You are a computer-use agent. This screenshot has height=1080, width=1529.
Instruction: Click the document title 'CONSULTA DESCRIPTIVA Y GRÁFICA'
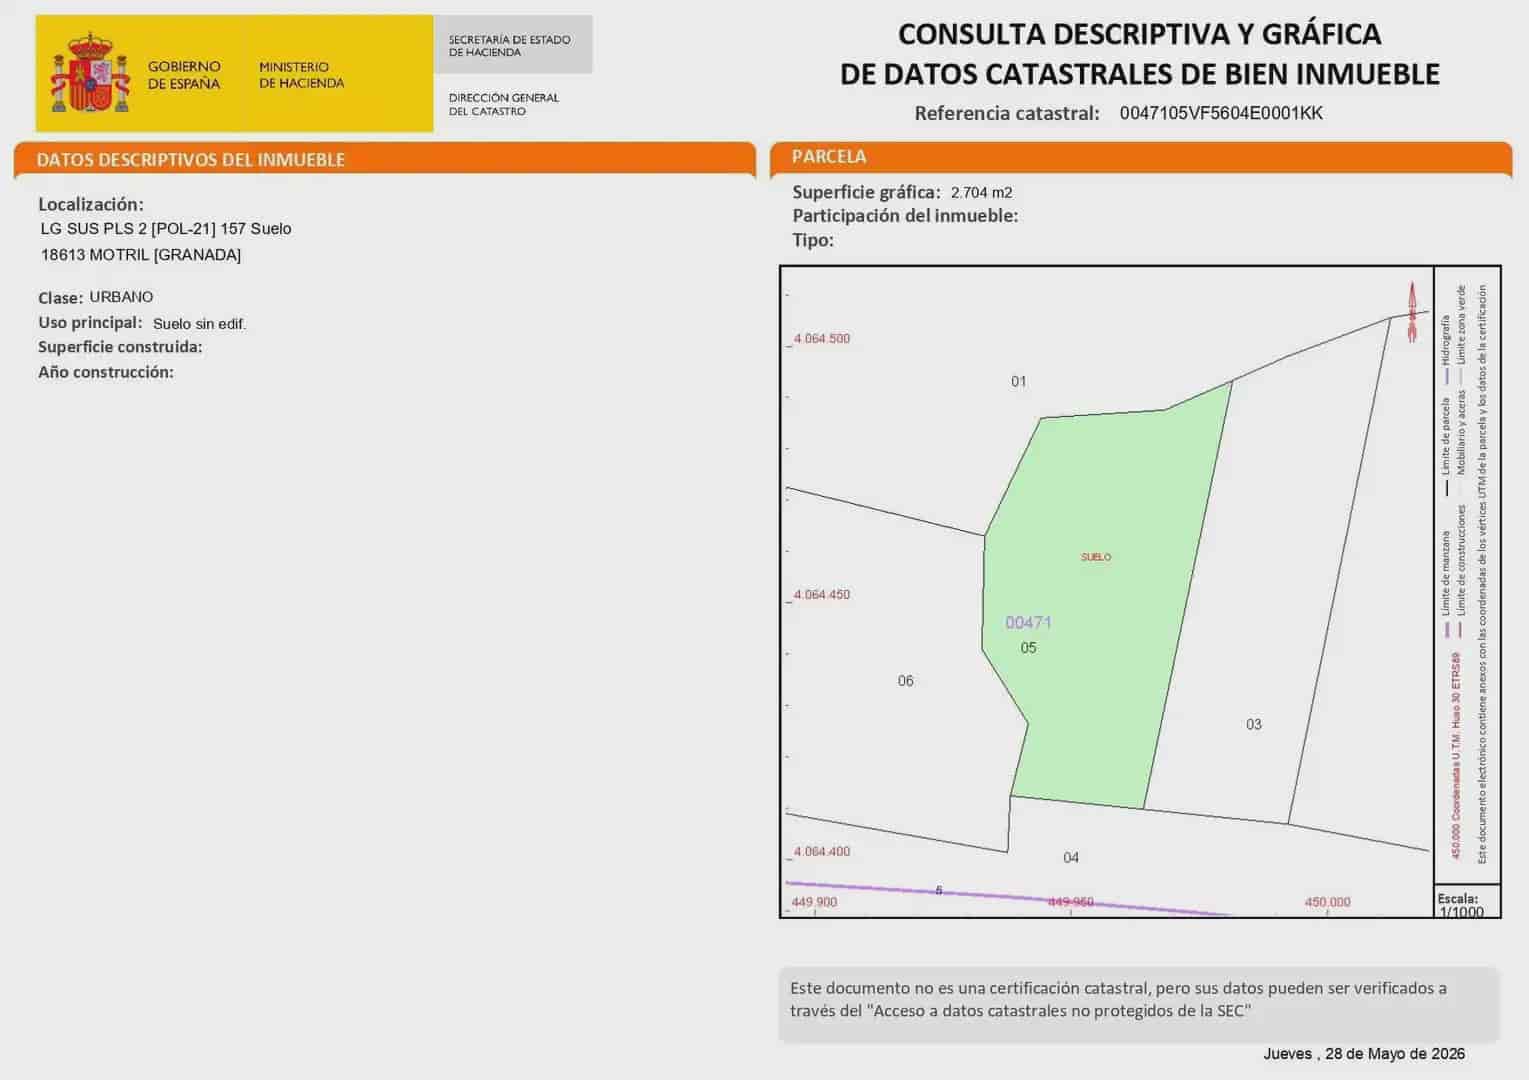[x=1139, y=34]
